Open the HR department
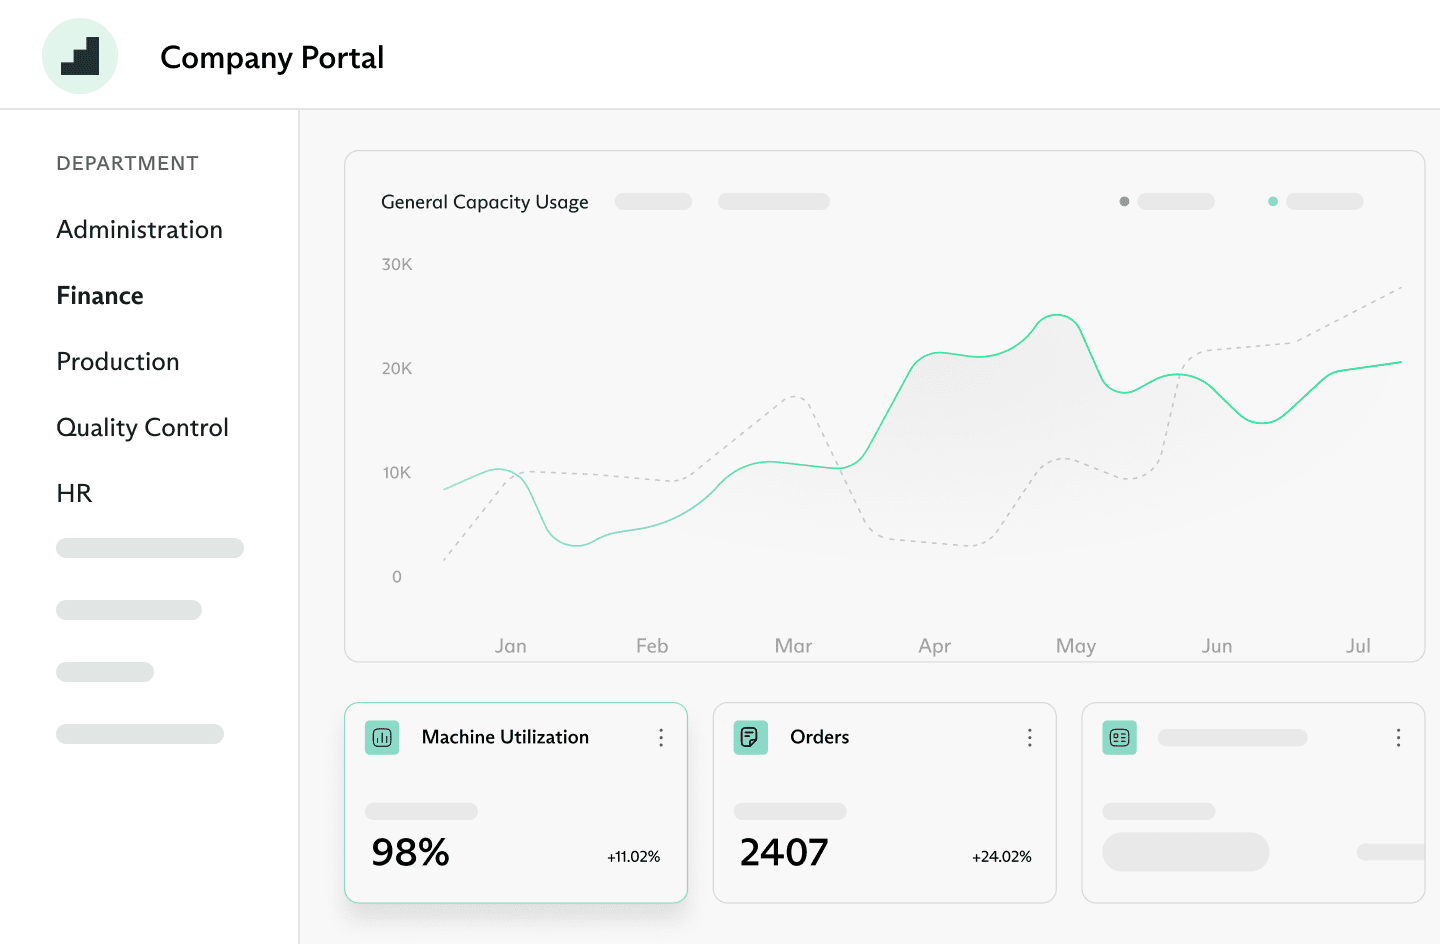1440x944 pixels. [x=74, y=494]
